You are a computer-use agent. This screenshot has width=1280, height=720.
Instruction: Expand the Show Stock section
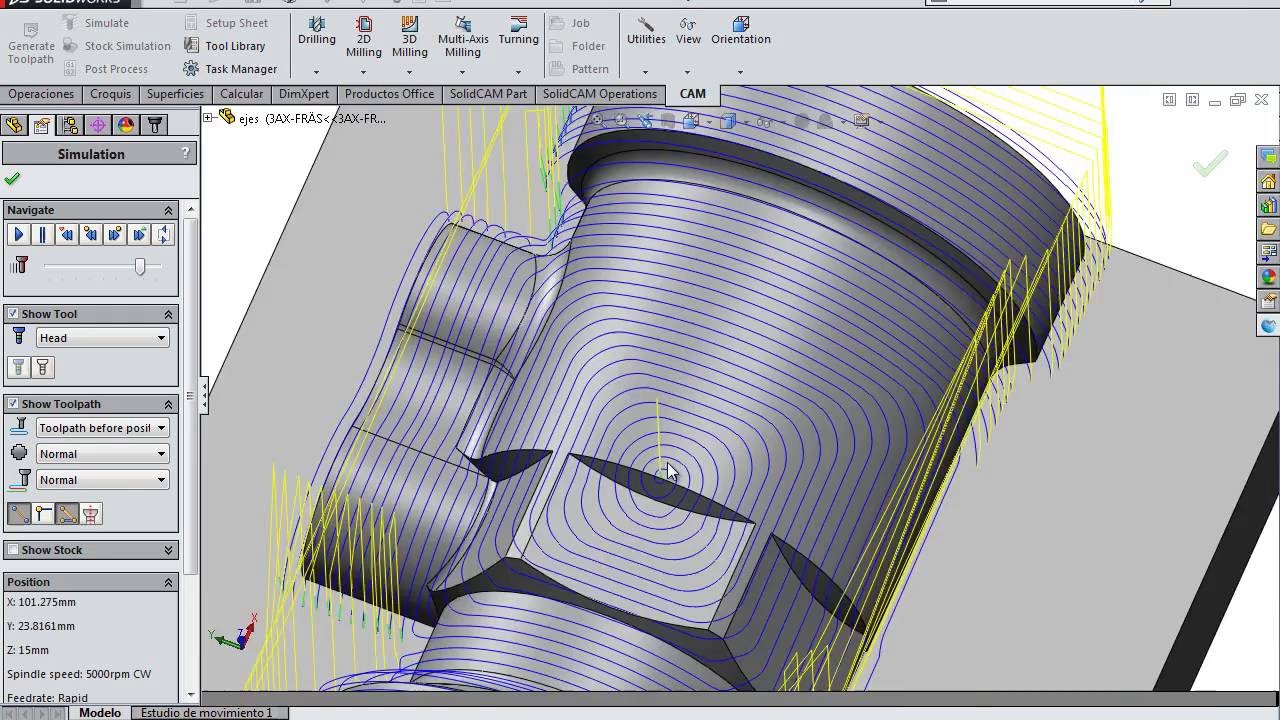pyautogui.click(x=168, y=550)
